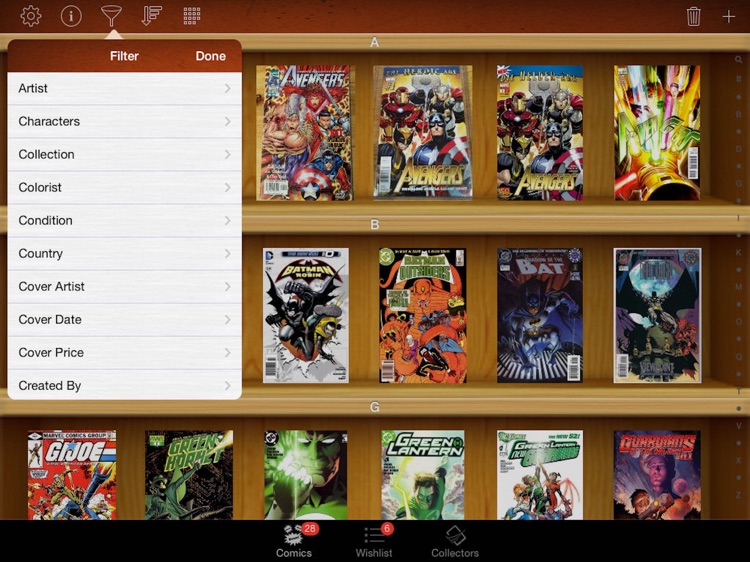The image size is (750, 562).
Task: Jump to letter Q in index bar
Action: [739, 356]
